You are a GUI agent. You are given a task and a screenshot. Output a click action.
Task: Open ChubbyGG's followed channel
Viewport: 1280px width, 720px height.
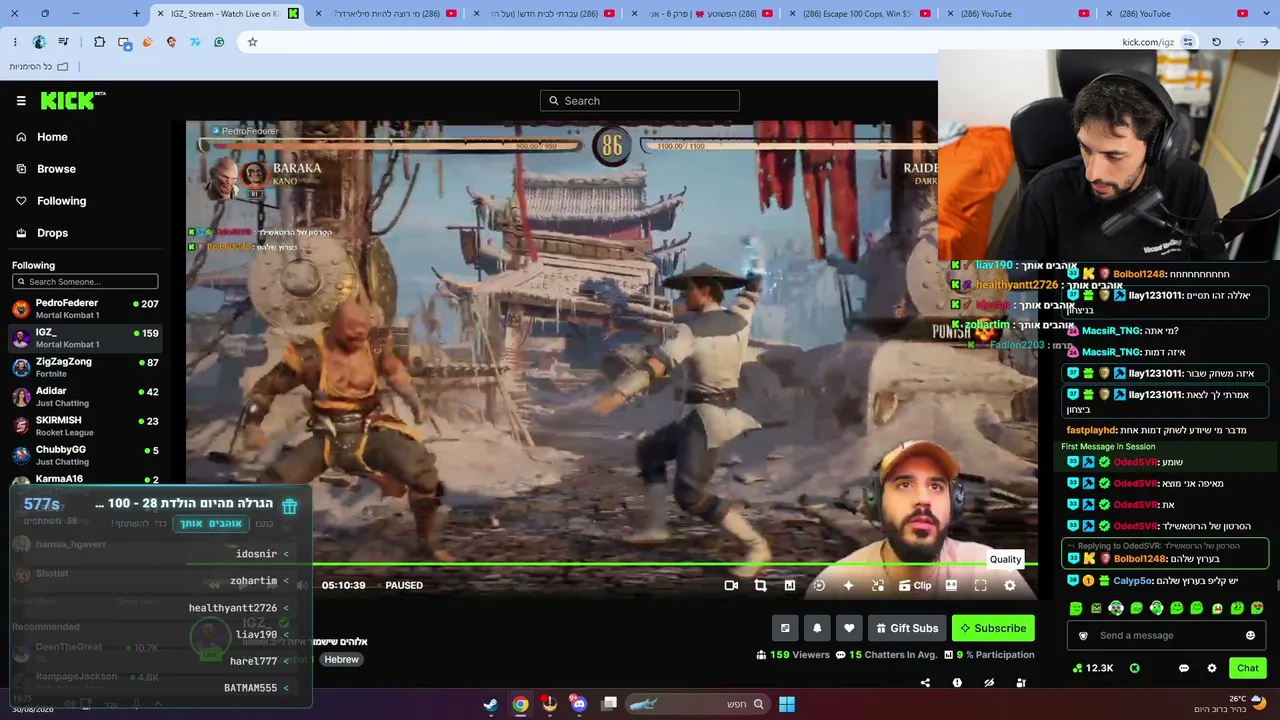[85, 455]
